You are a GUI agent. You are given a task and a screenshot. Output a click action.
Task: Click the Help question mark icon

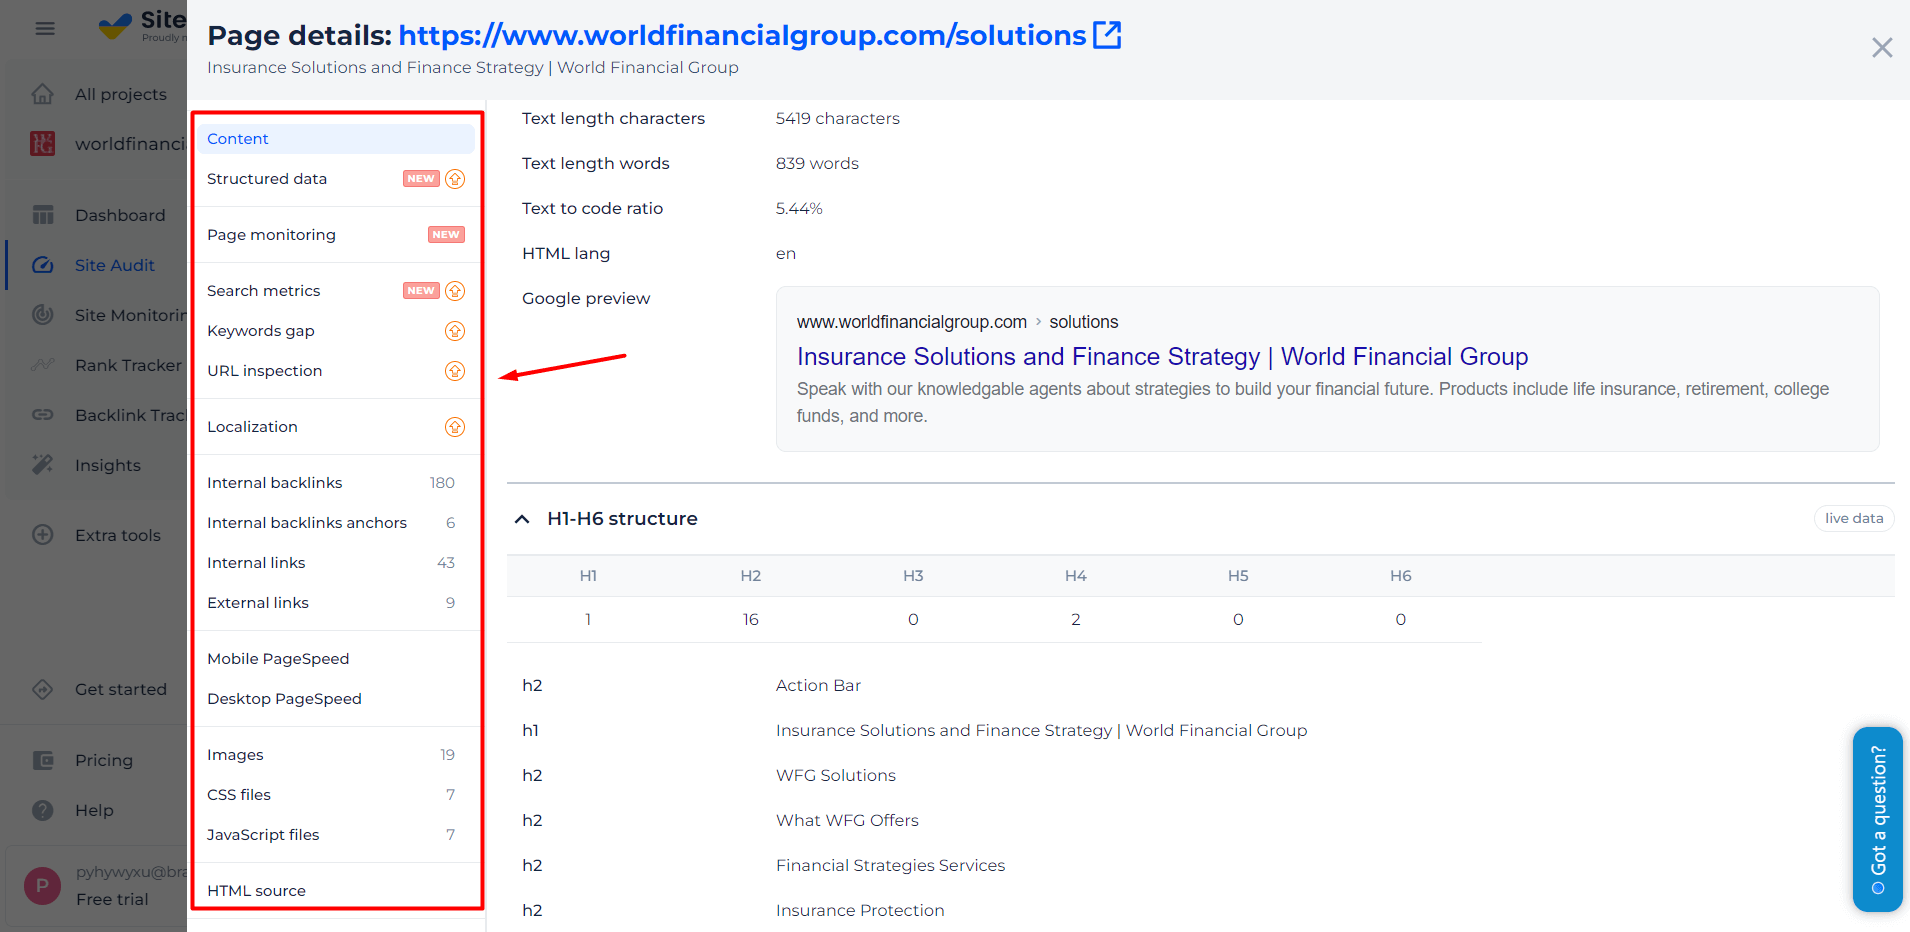click(42, 810)
